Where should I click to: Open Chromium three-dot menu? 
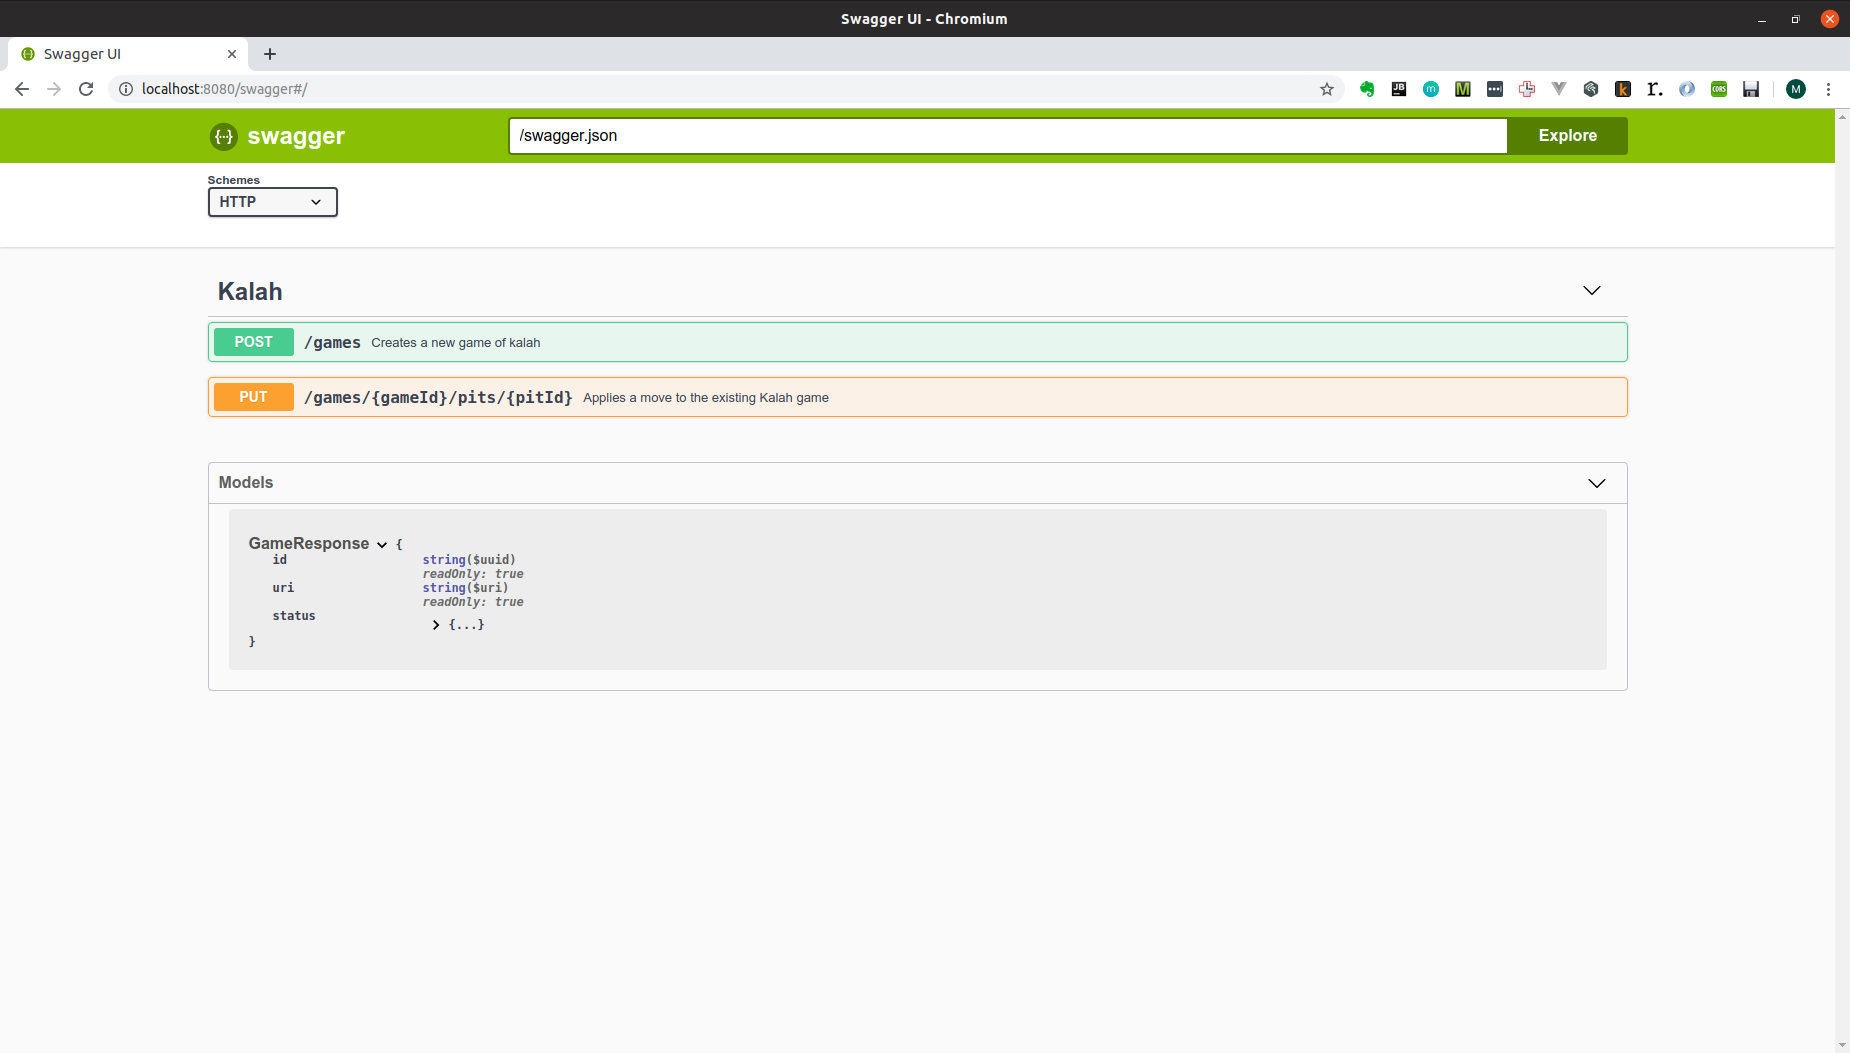click(1828, 89)
